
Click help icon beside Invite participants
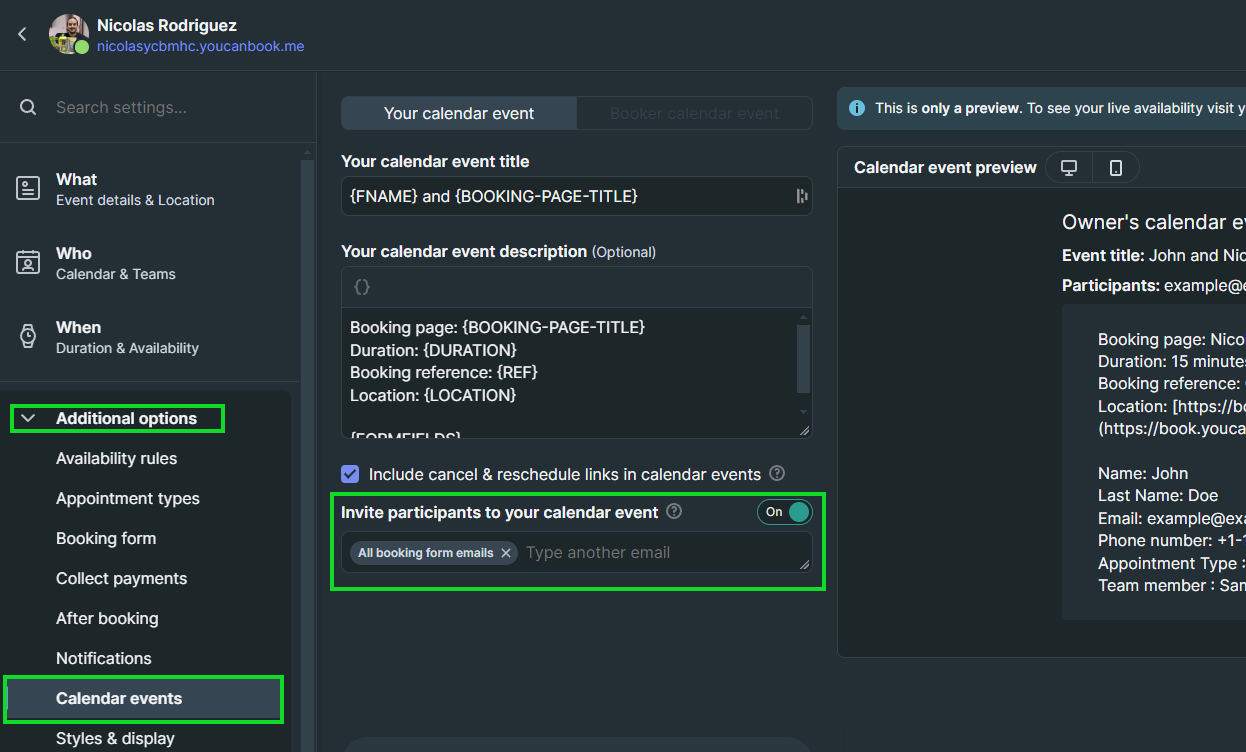(x=674, y=512)
